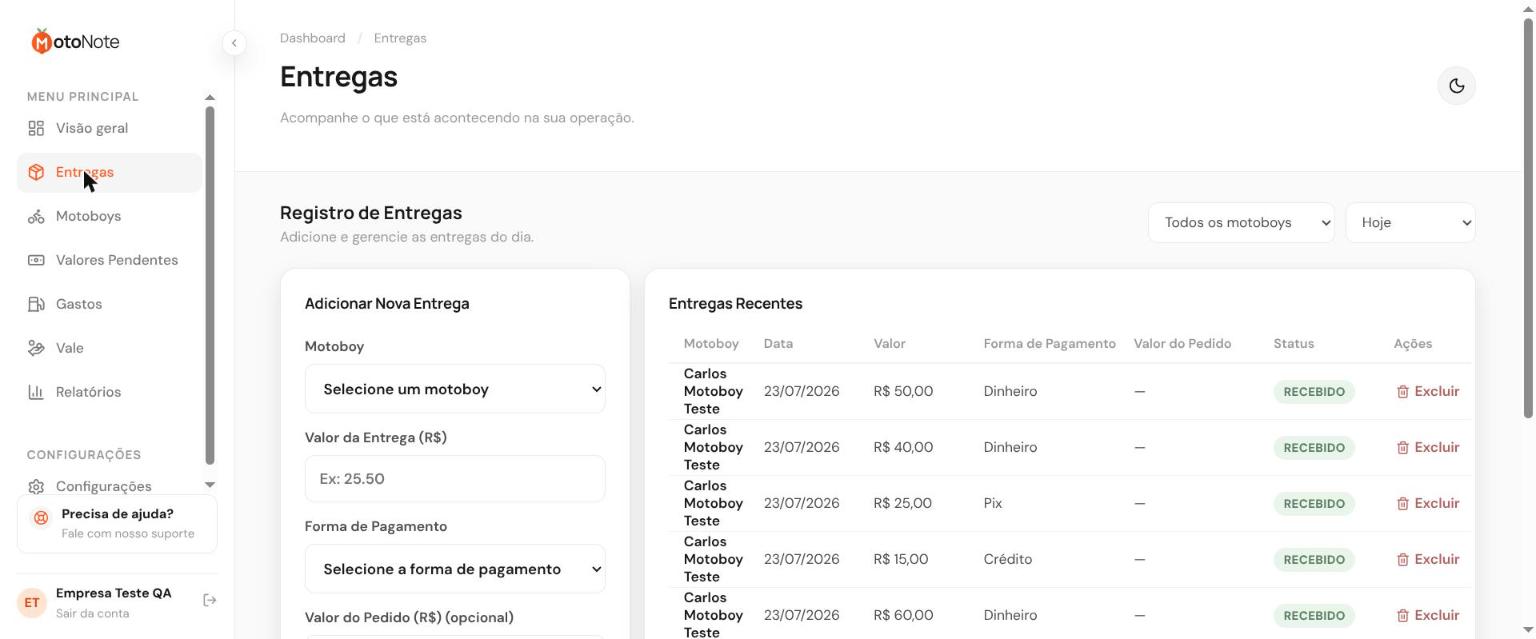Click the sidebar scroll up arrow

[x=210, y=97]
